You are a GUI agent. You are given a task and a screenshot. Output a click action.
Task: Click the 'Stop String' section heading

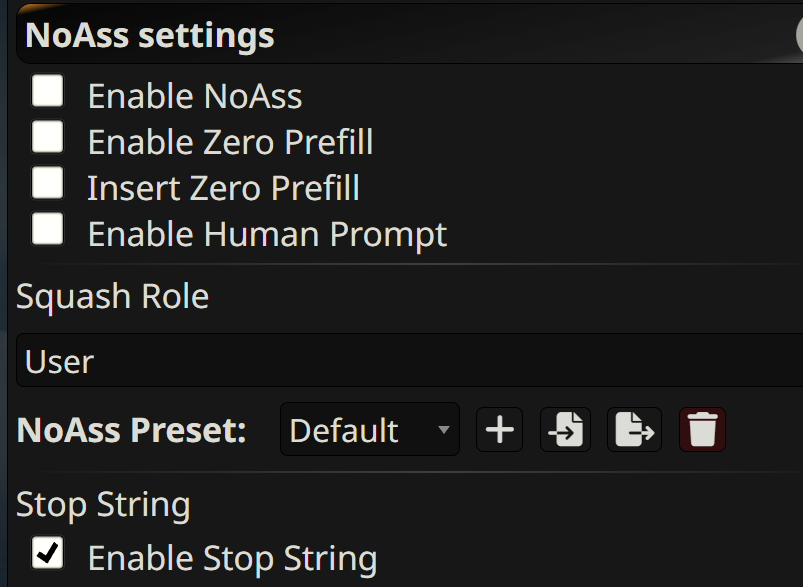[x=103, y=505]
